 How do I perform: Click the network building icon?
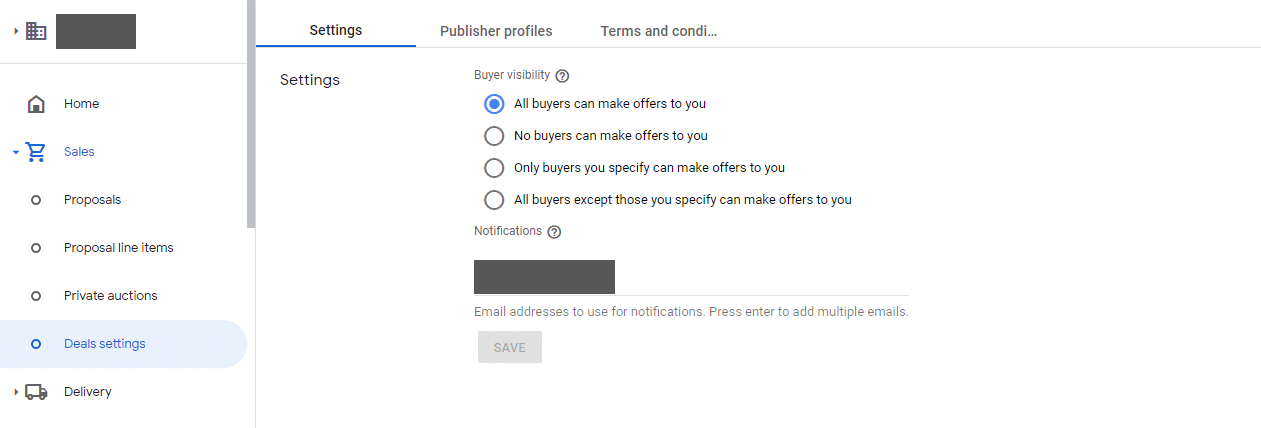click(x=36, y=31)
